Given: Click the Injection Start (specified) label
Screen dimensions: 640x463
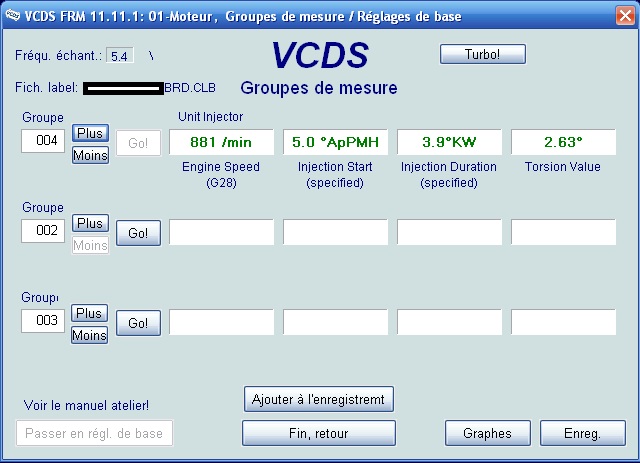Looking at the screenshot, I should (335, 174).
